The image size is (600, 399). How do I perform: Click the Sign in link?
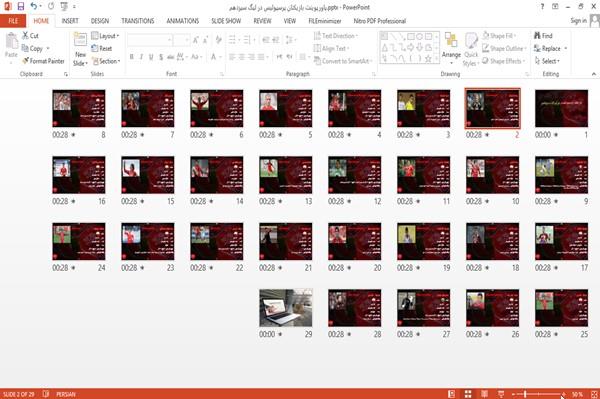[x=578, y=21]
